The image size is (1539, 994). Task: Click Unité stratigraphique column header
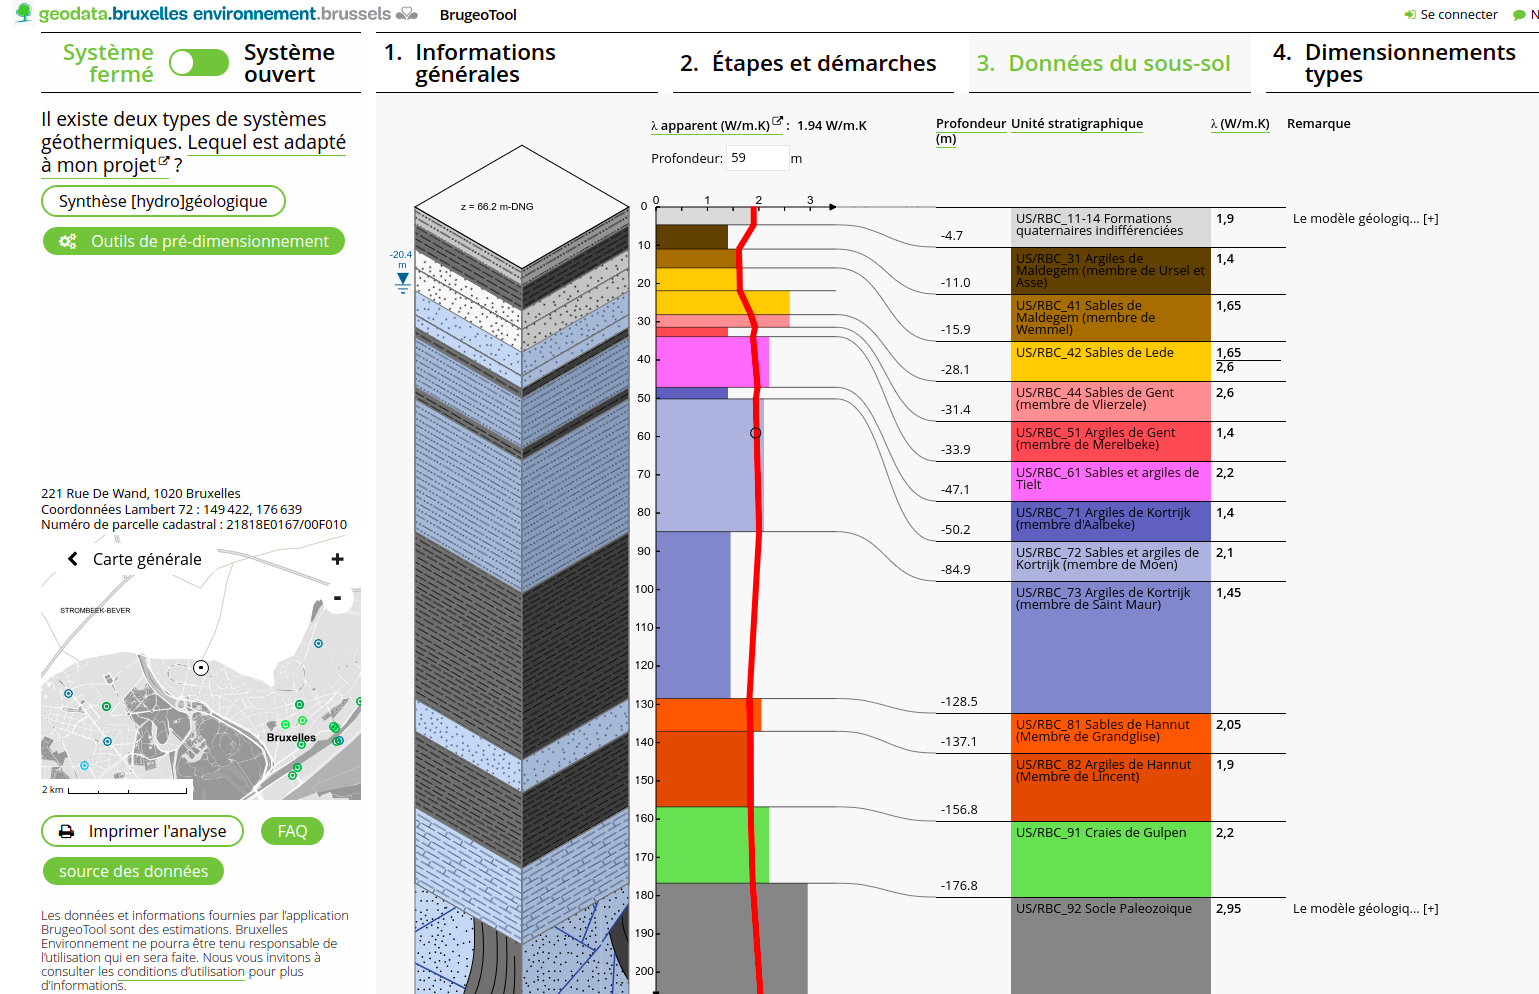(1077, 124)
